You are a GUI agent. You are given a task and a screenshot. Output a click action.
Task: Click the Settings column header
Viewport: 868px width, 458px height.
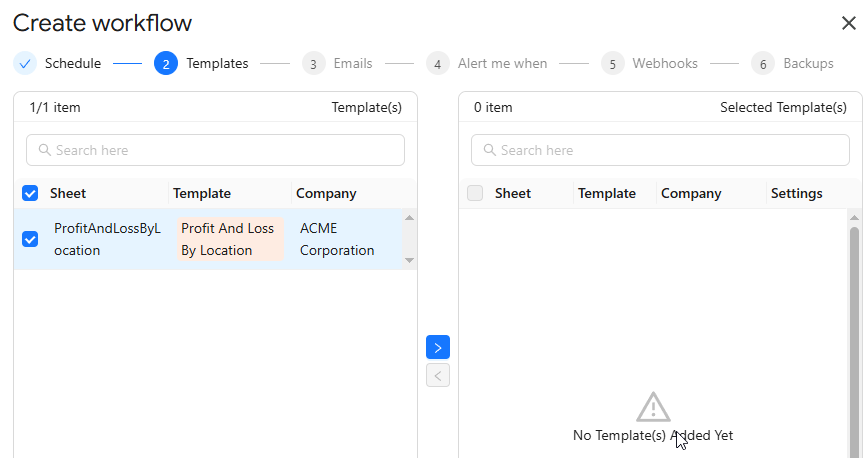coord(796,193)
